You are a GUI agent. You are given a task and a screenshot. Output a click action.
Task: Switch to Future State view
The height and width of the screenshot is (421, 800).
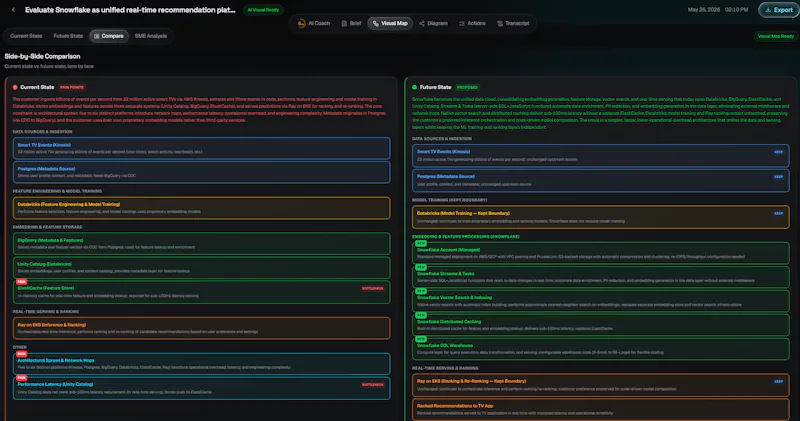tap(68, 36)
